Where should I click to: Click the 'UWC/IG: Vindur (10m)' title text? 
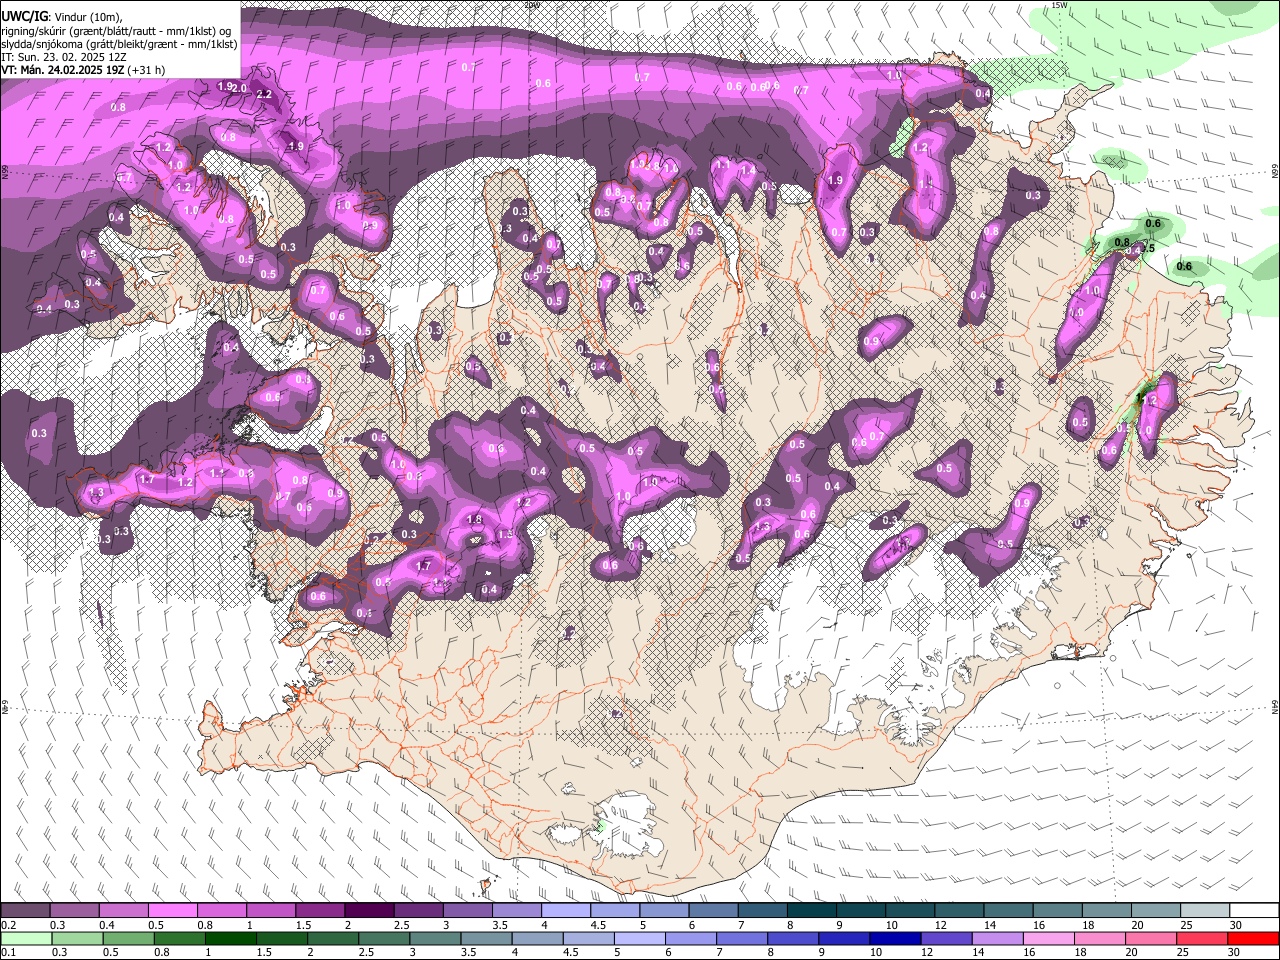[62, 16]
